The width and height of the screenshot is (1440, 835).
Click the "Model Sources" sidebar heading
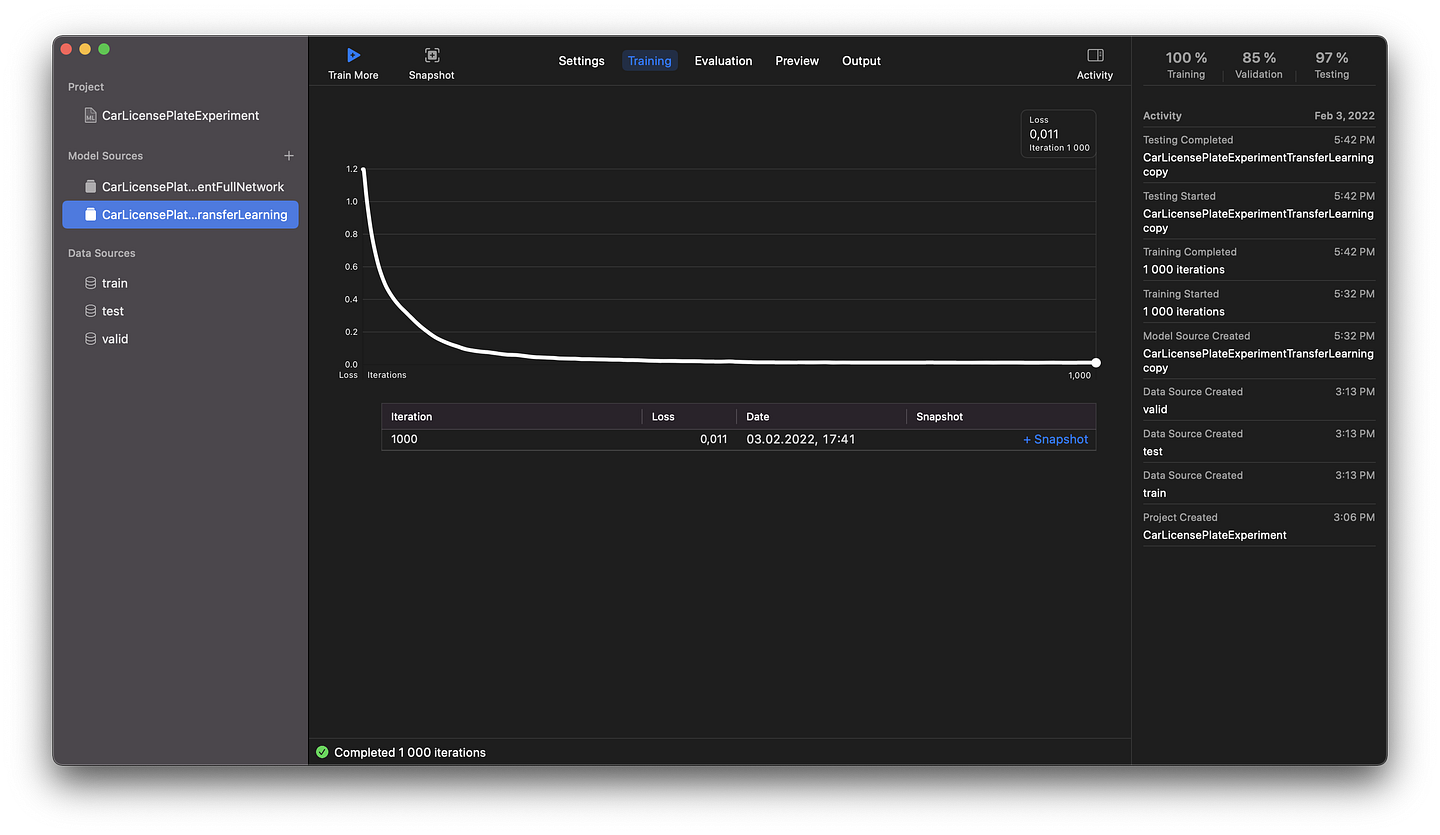(105, 156)
